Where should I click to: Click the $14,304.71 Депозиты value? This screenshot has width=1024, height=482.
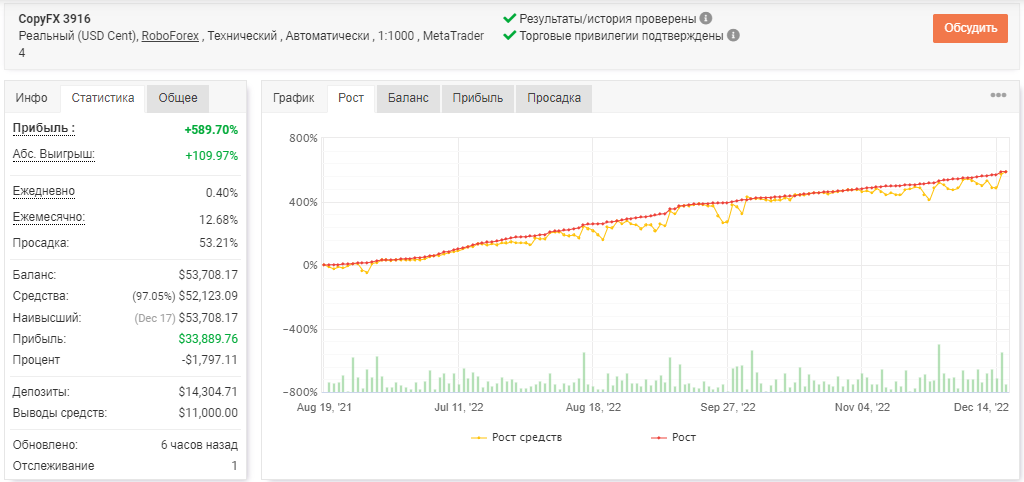point(208,392)
